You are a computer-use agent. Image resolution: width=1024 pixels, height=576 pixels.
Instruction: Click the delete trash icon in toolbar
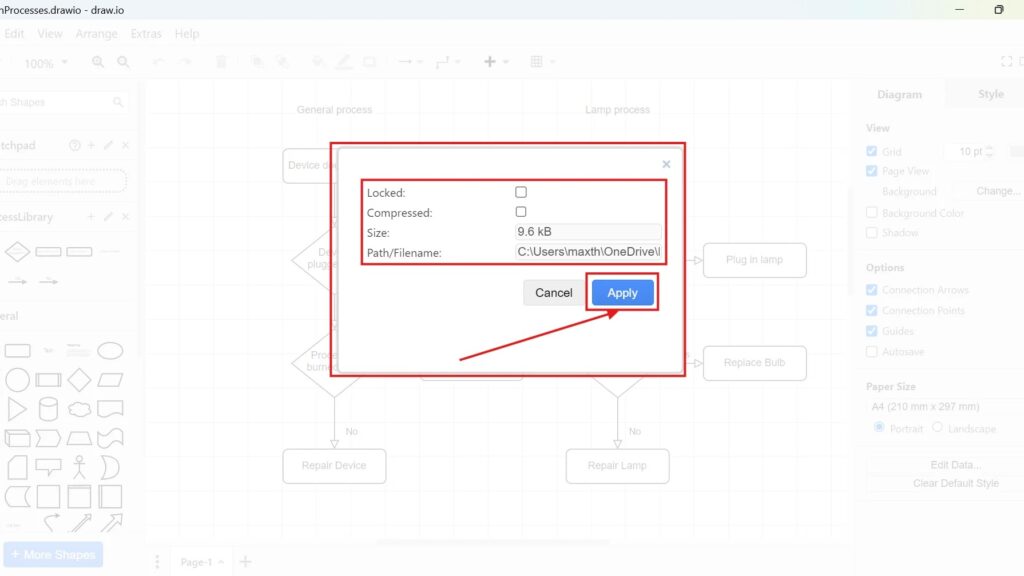click(x=221, y=62)
